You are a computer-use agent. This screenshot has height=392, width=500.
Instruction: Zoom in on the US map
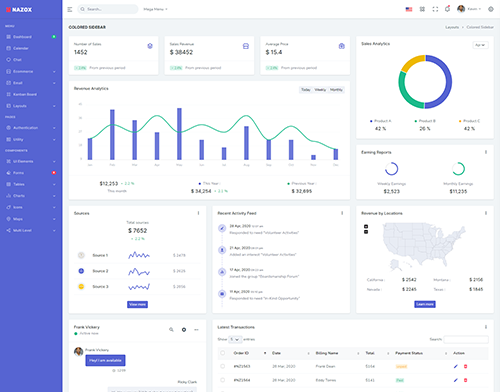[x=366, y=226]
